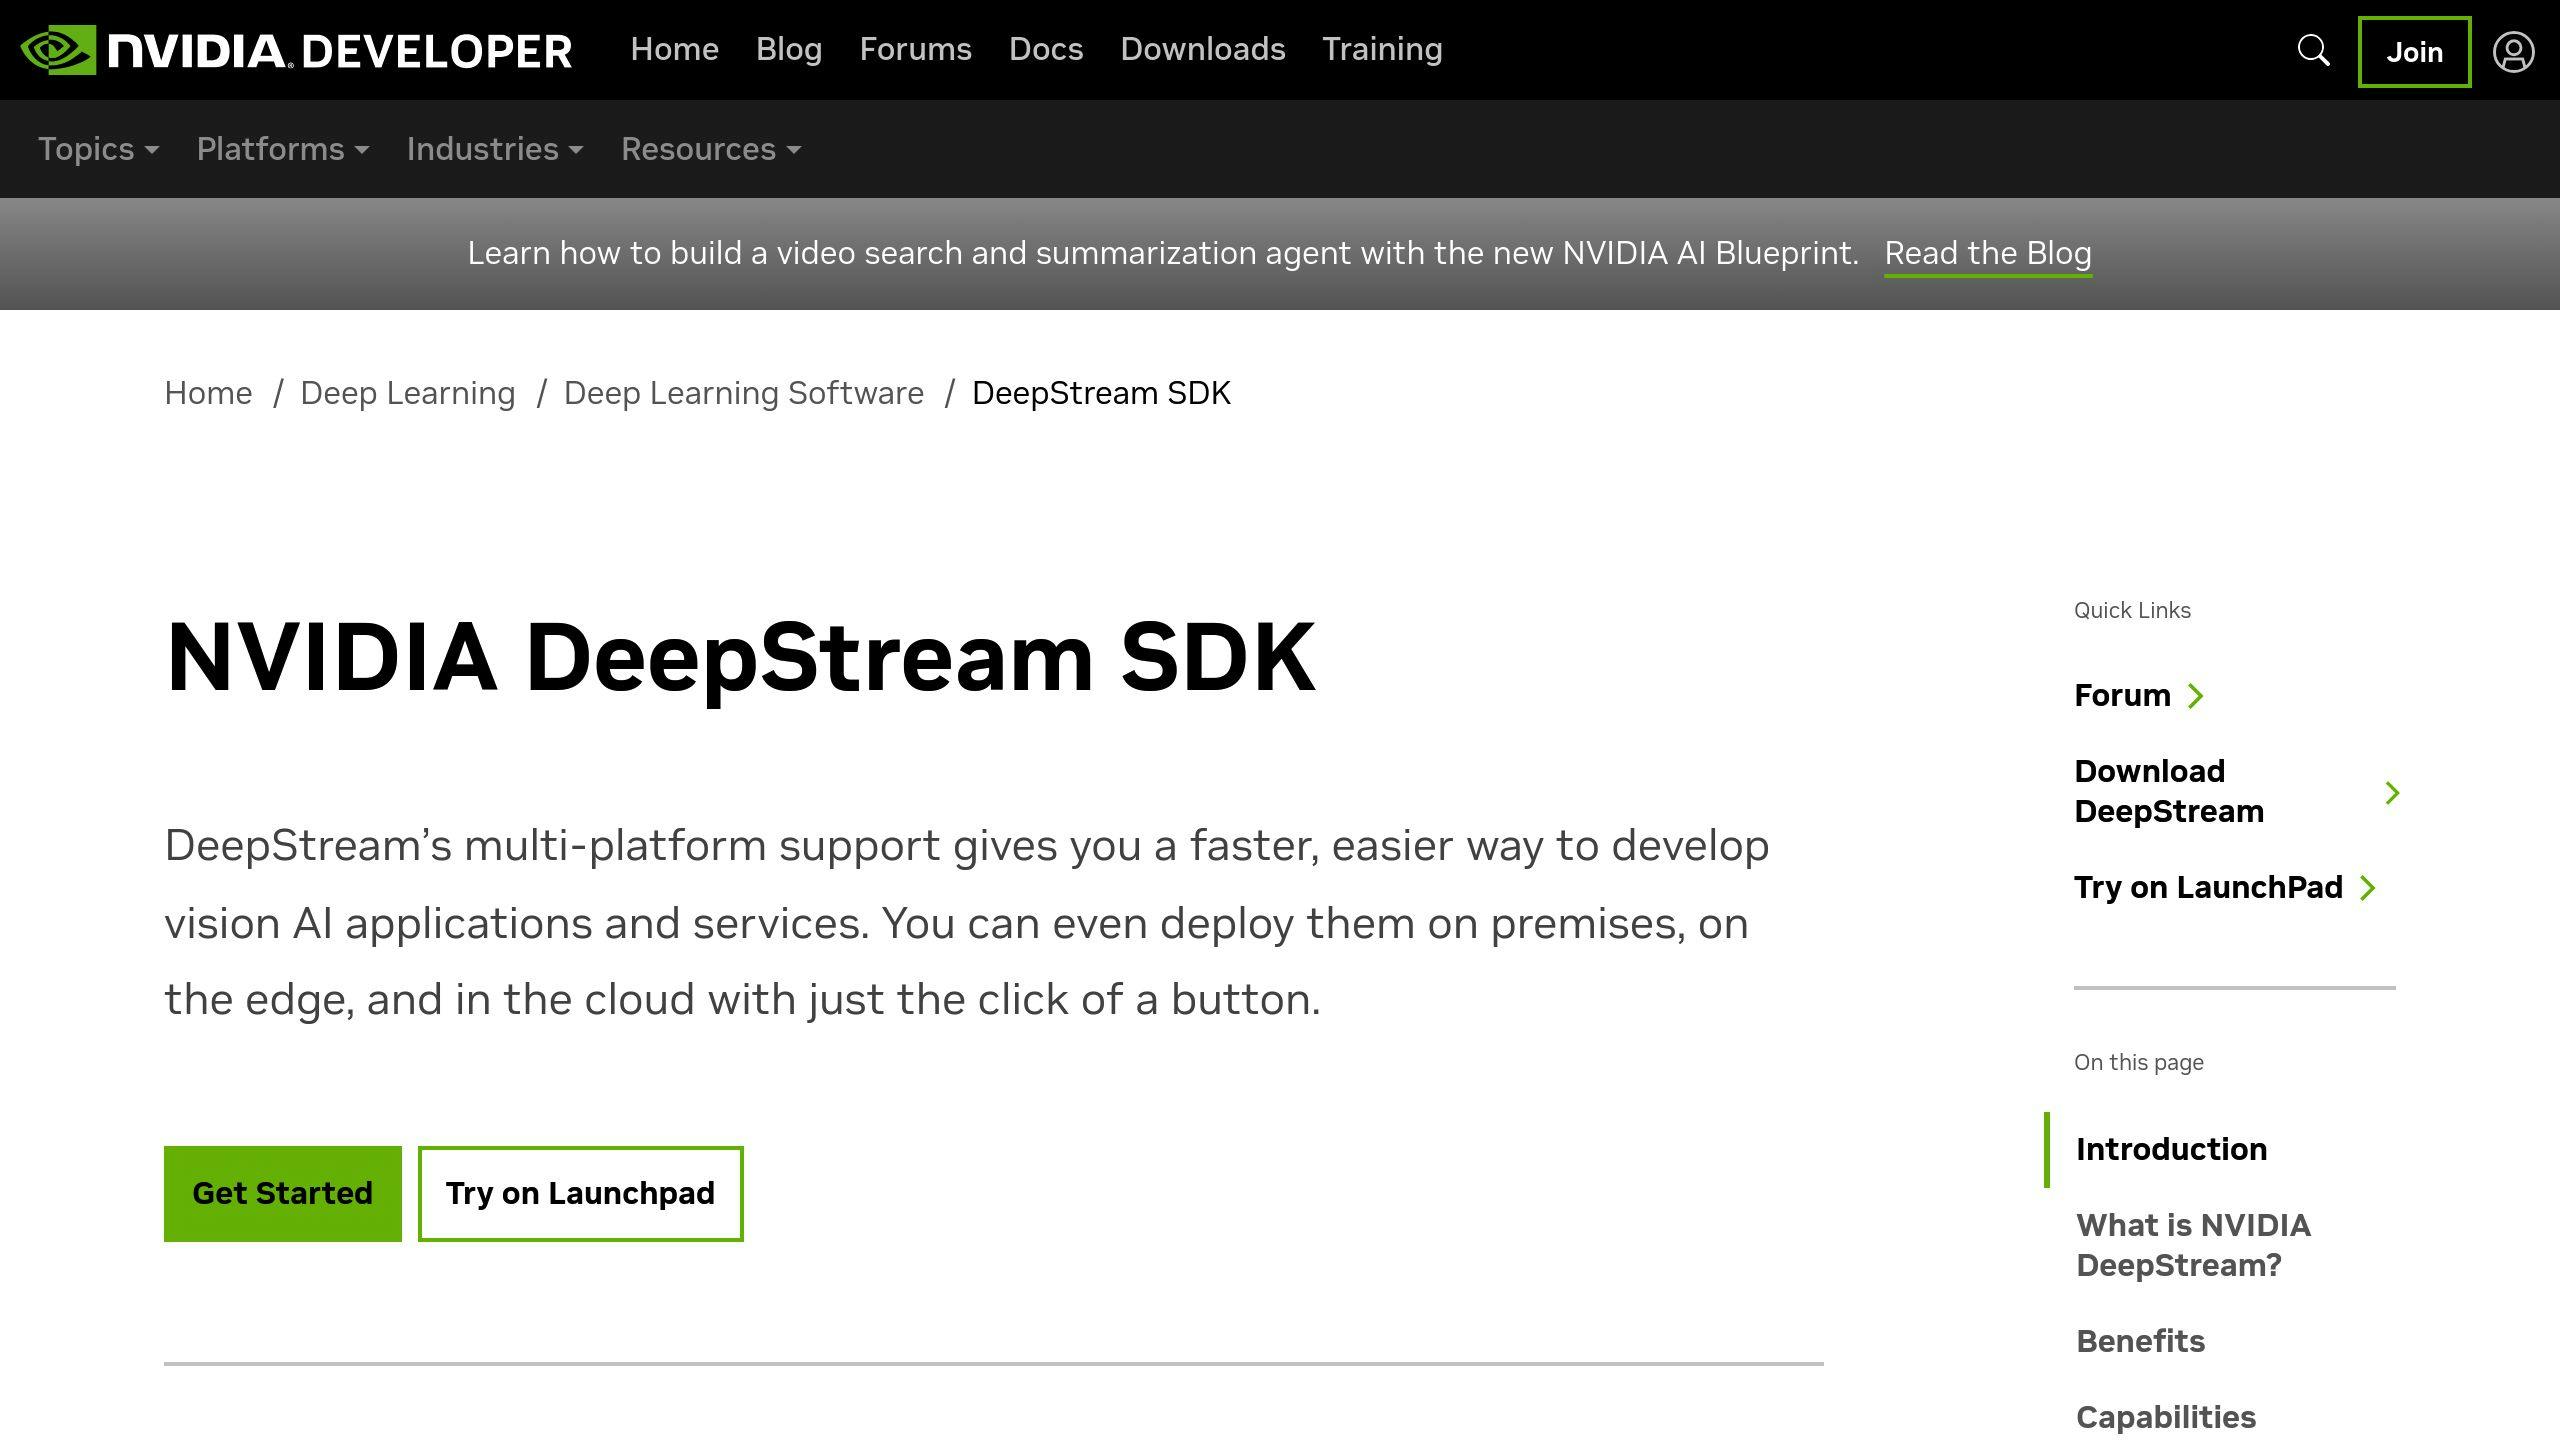
Task: Click the Join button
Action: coord(2414,52)
